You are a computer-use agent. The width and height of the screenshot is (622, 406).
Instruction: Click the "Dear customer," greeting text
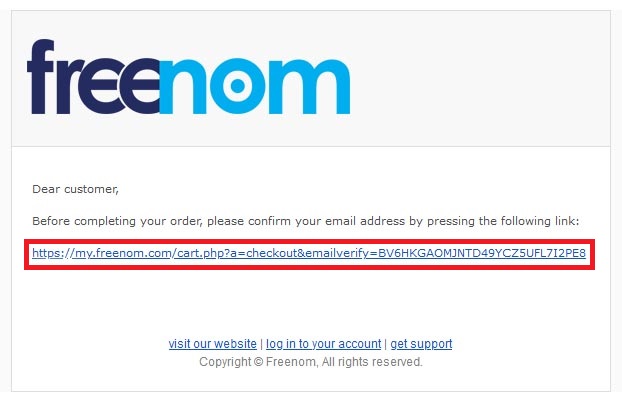click(x=75, y=189)
